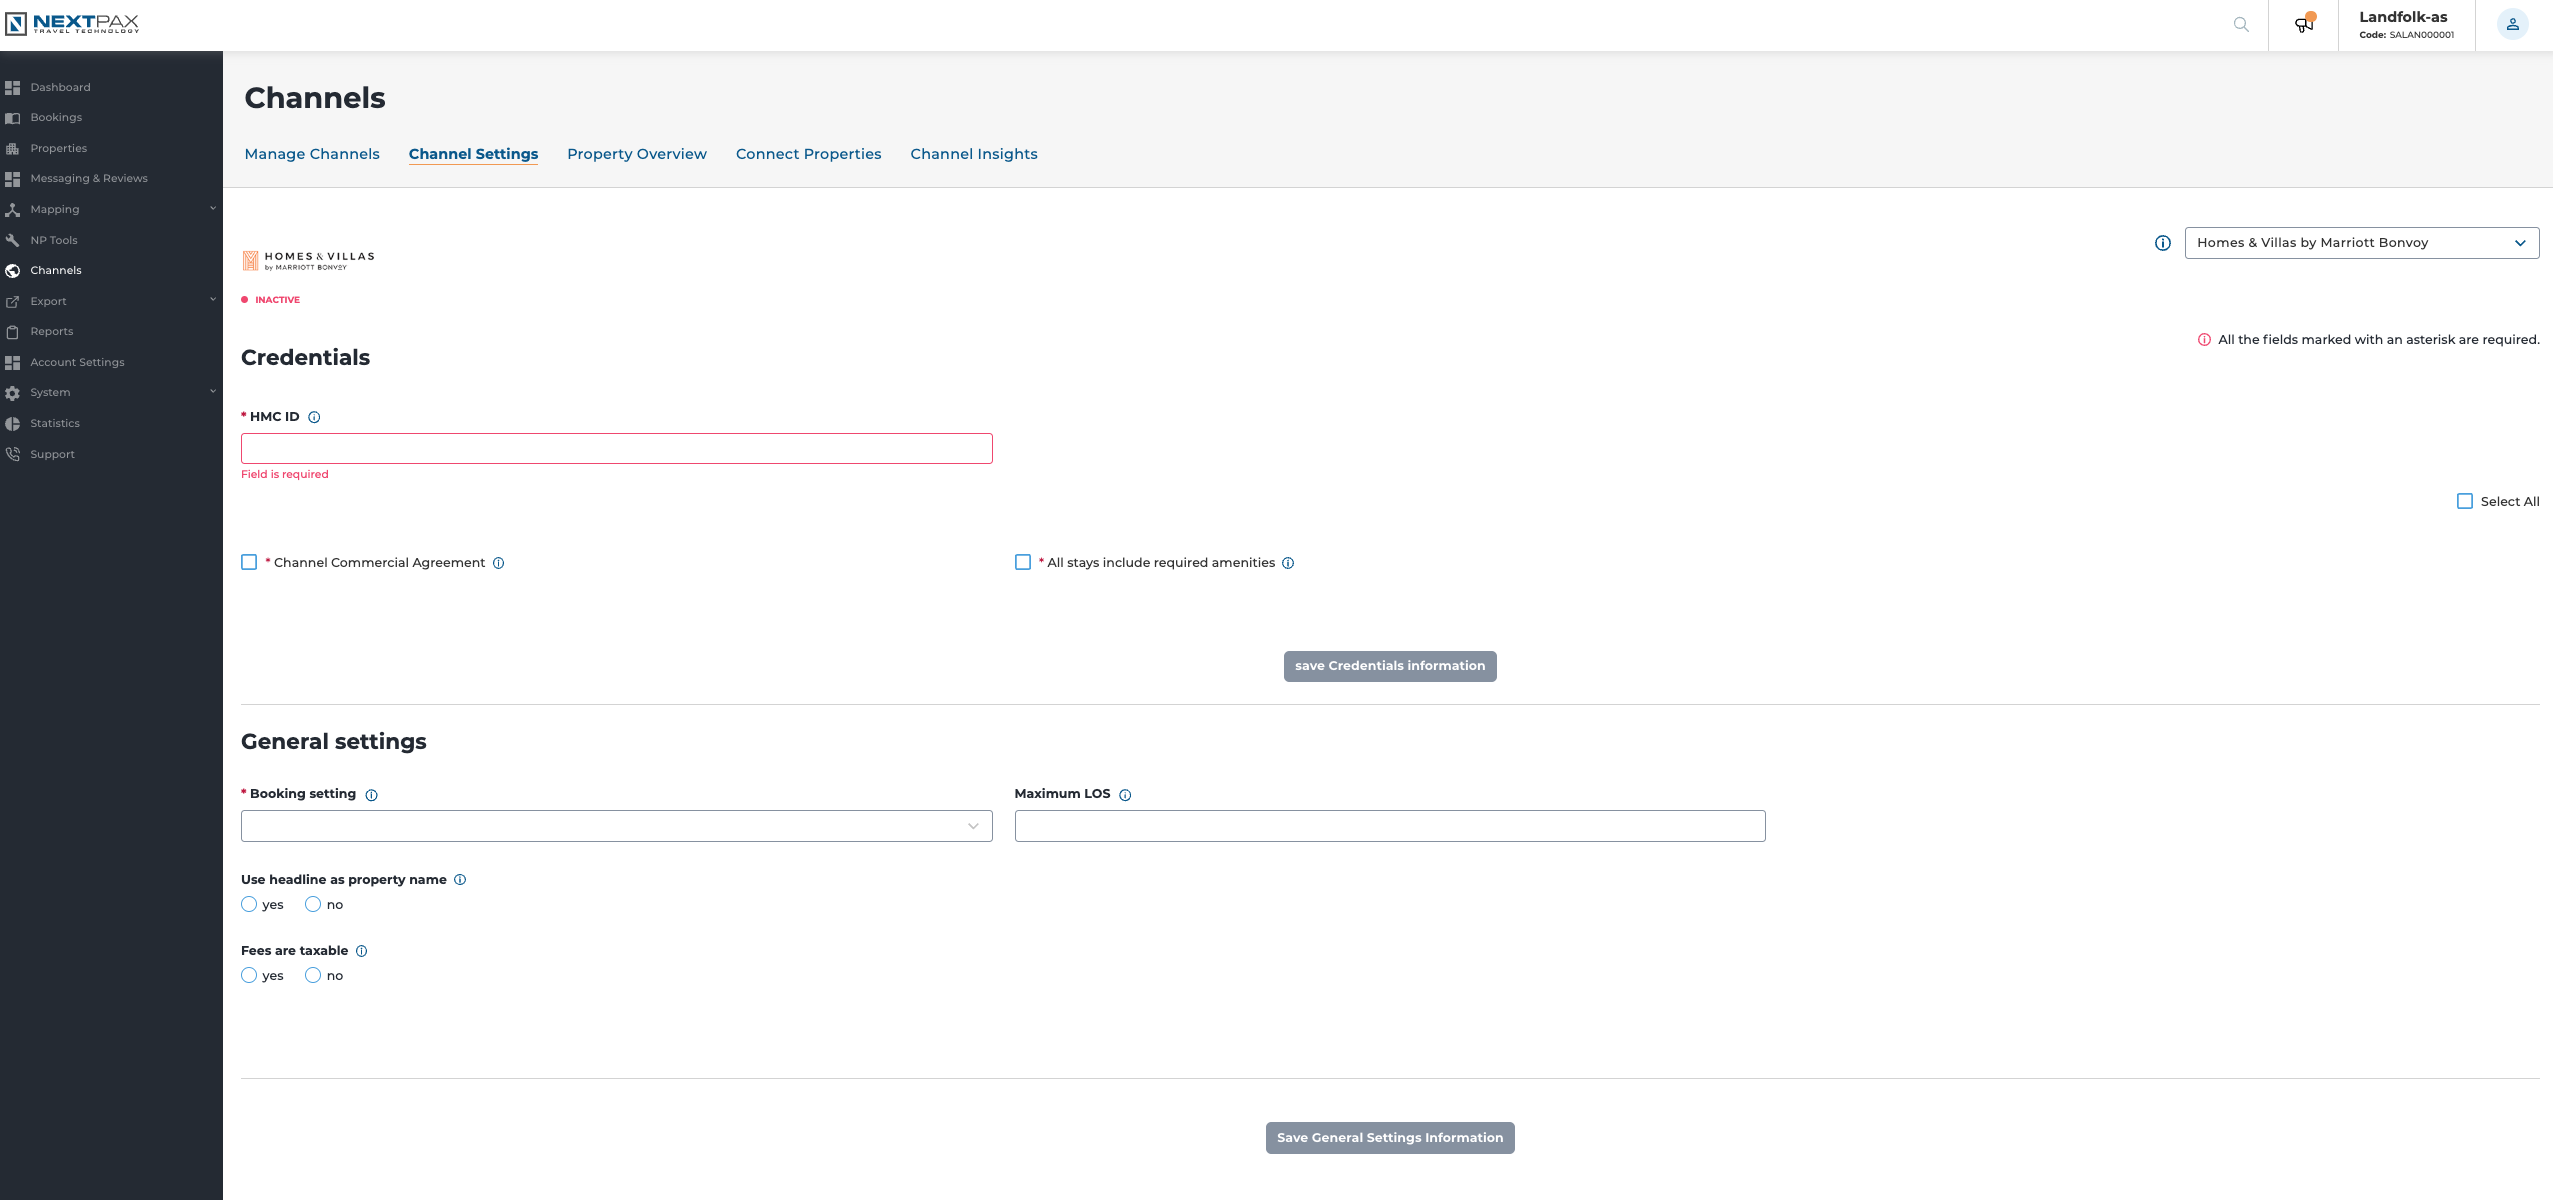Click info icon beside Fees are taxable
The width and height of the screenshot is (2553, 1200).
tap(362, 951)
